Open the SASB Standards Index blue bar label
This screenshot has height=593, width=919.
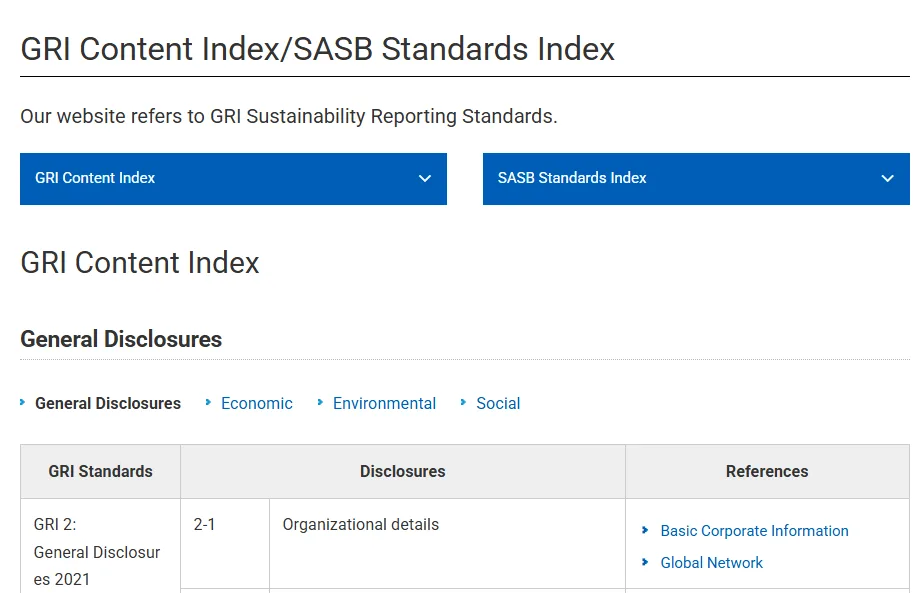pyautogui.click(x=572, y=178)
